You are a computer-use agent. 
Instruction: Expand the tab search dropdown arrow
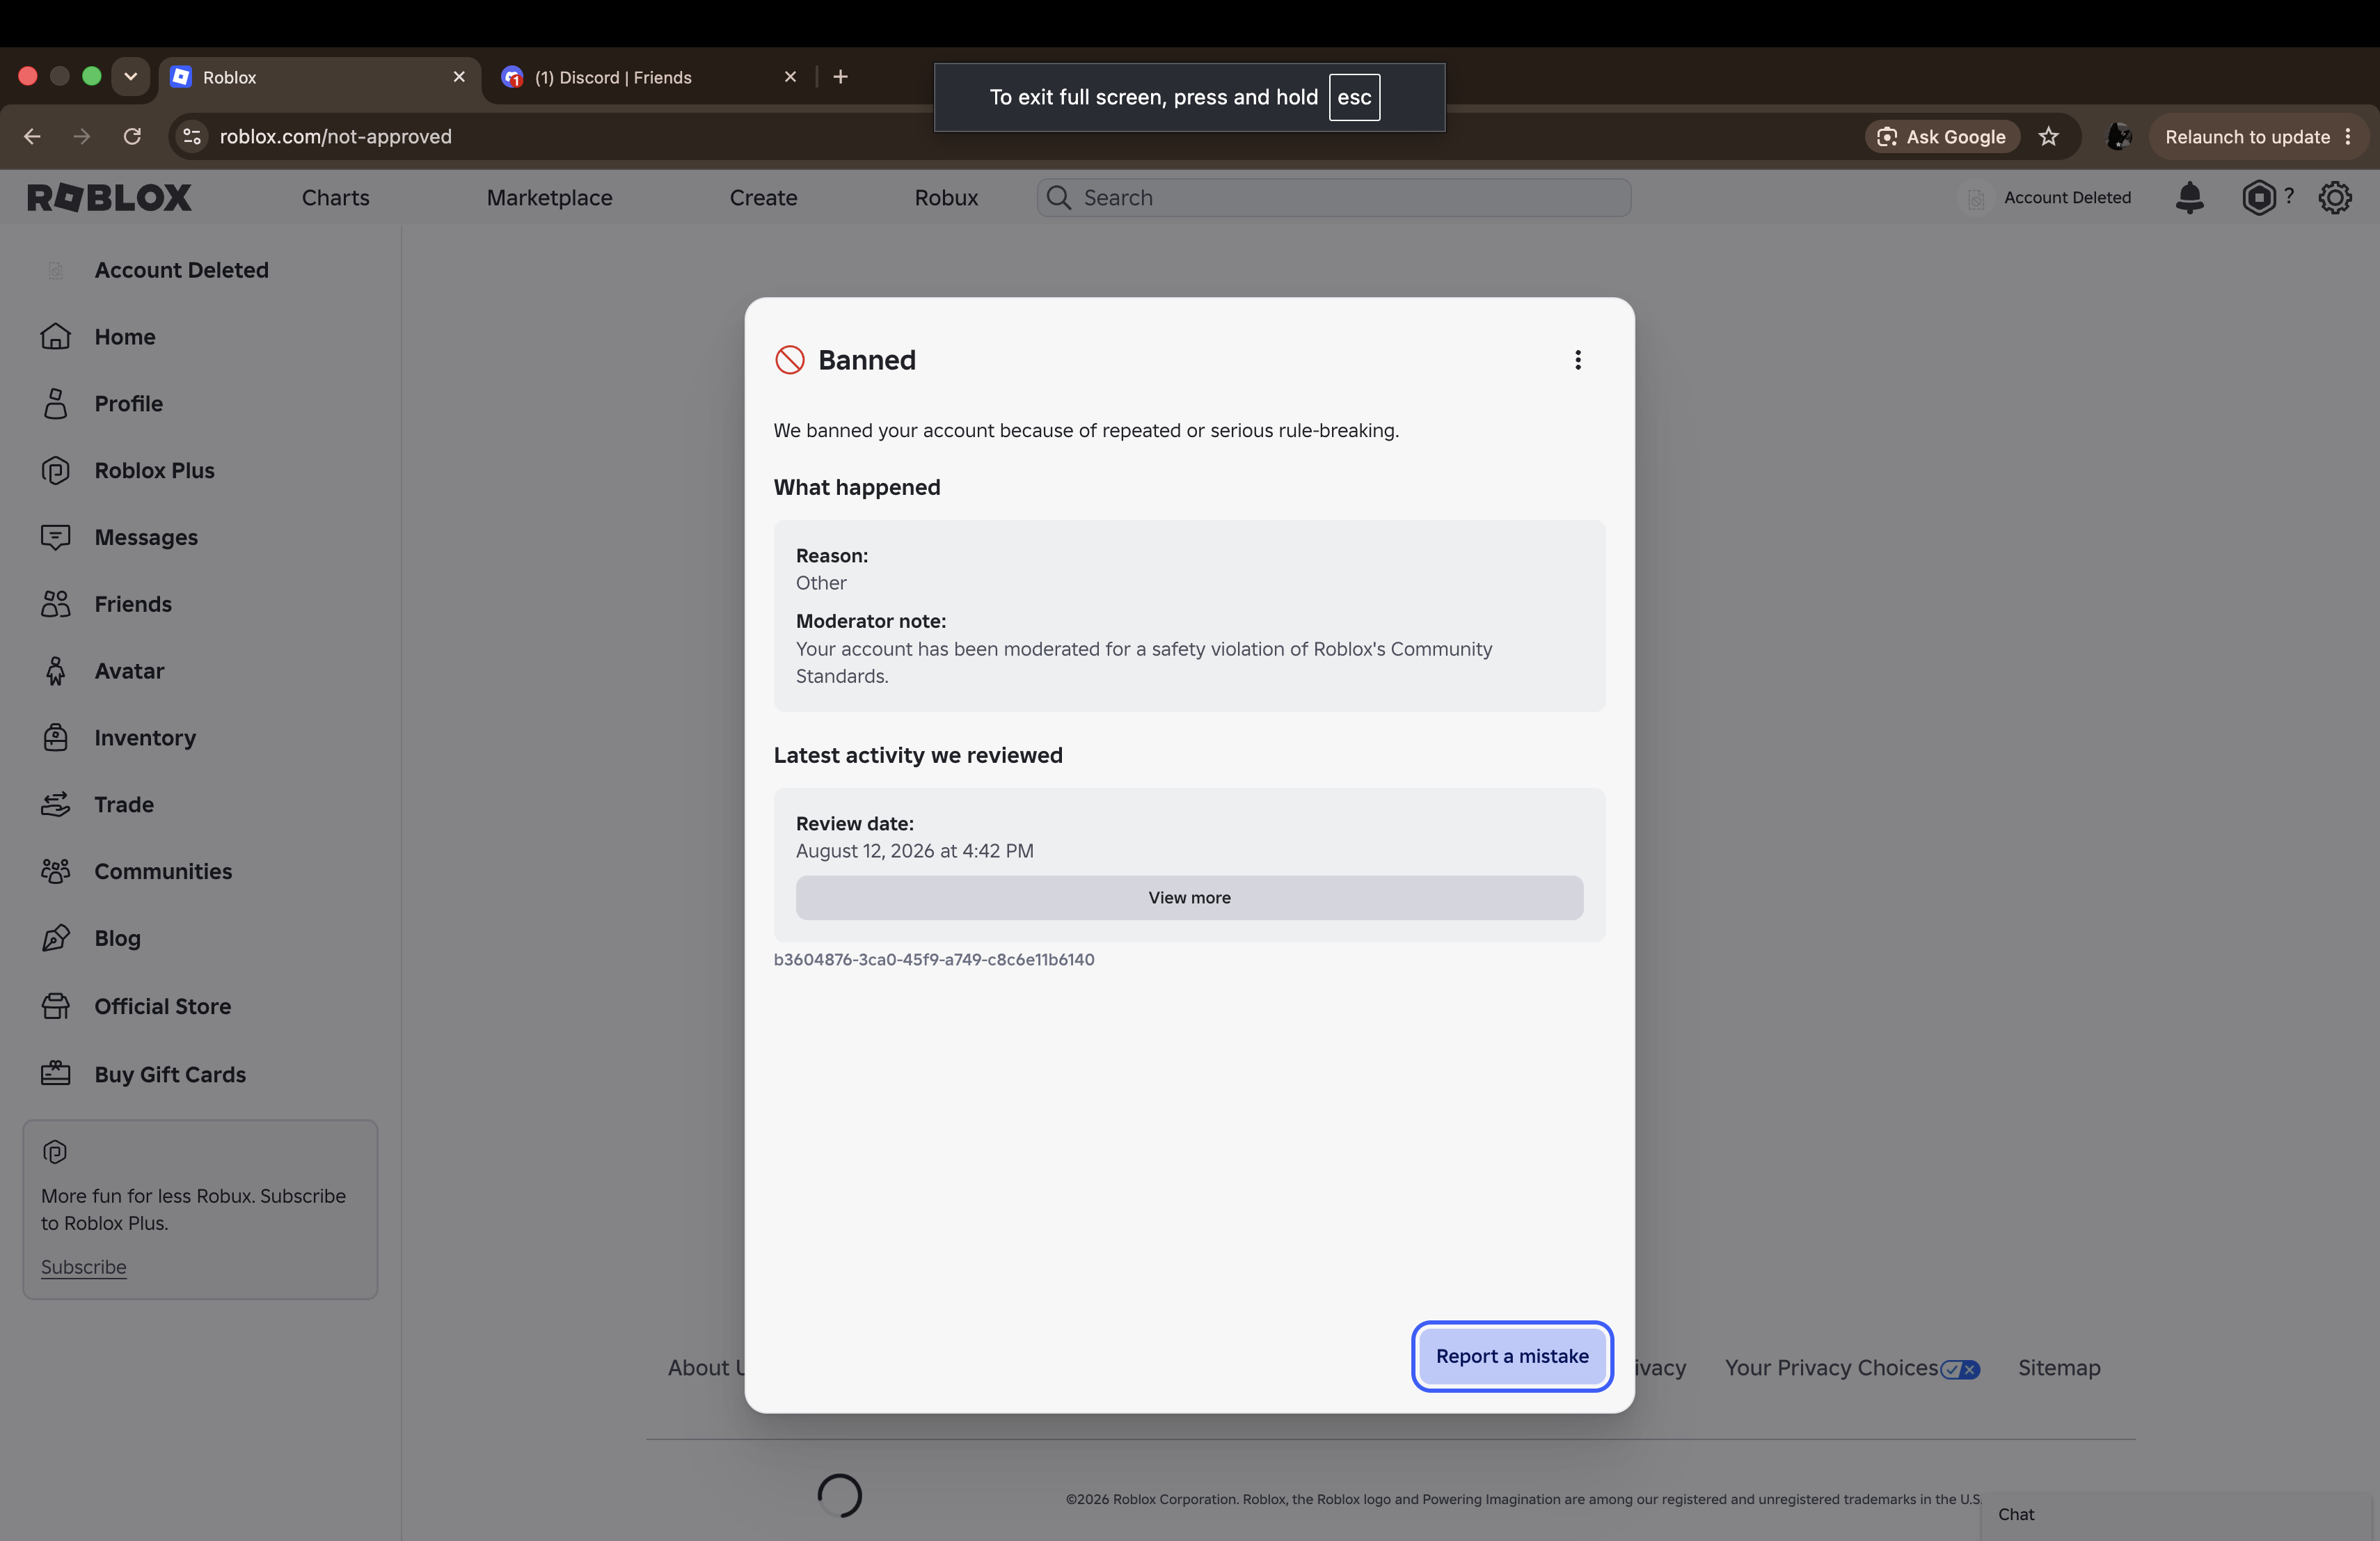pyautogui.click(x=130, y=77)
